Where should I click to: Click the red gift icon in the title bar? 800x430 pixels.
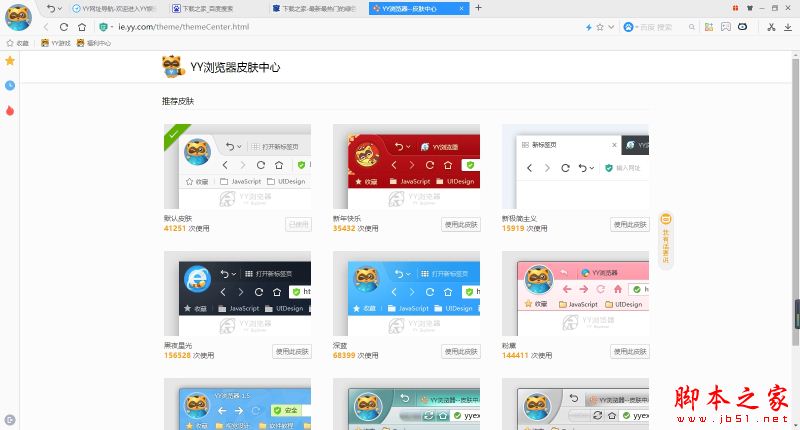point(735,8)
